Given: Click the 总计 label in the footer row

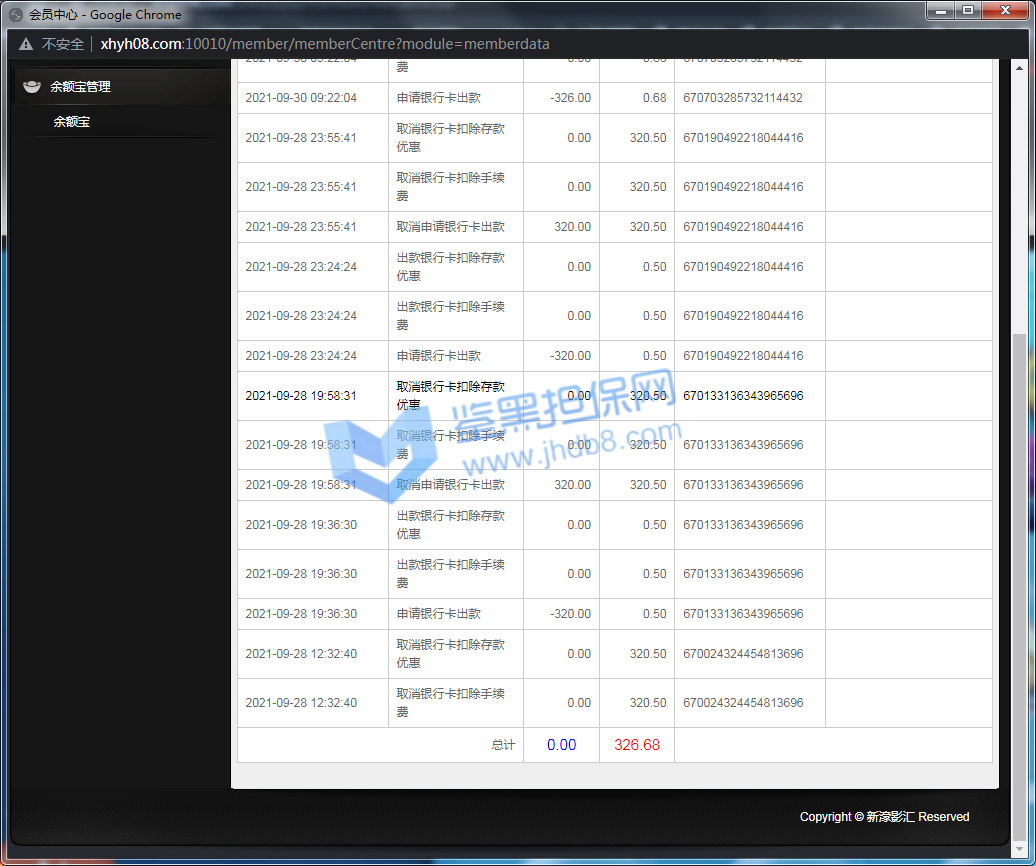Looking at the screenshot, I should tap(503, 745).
